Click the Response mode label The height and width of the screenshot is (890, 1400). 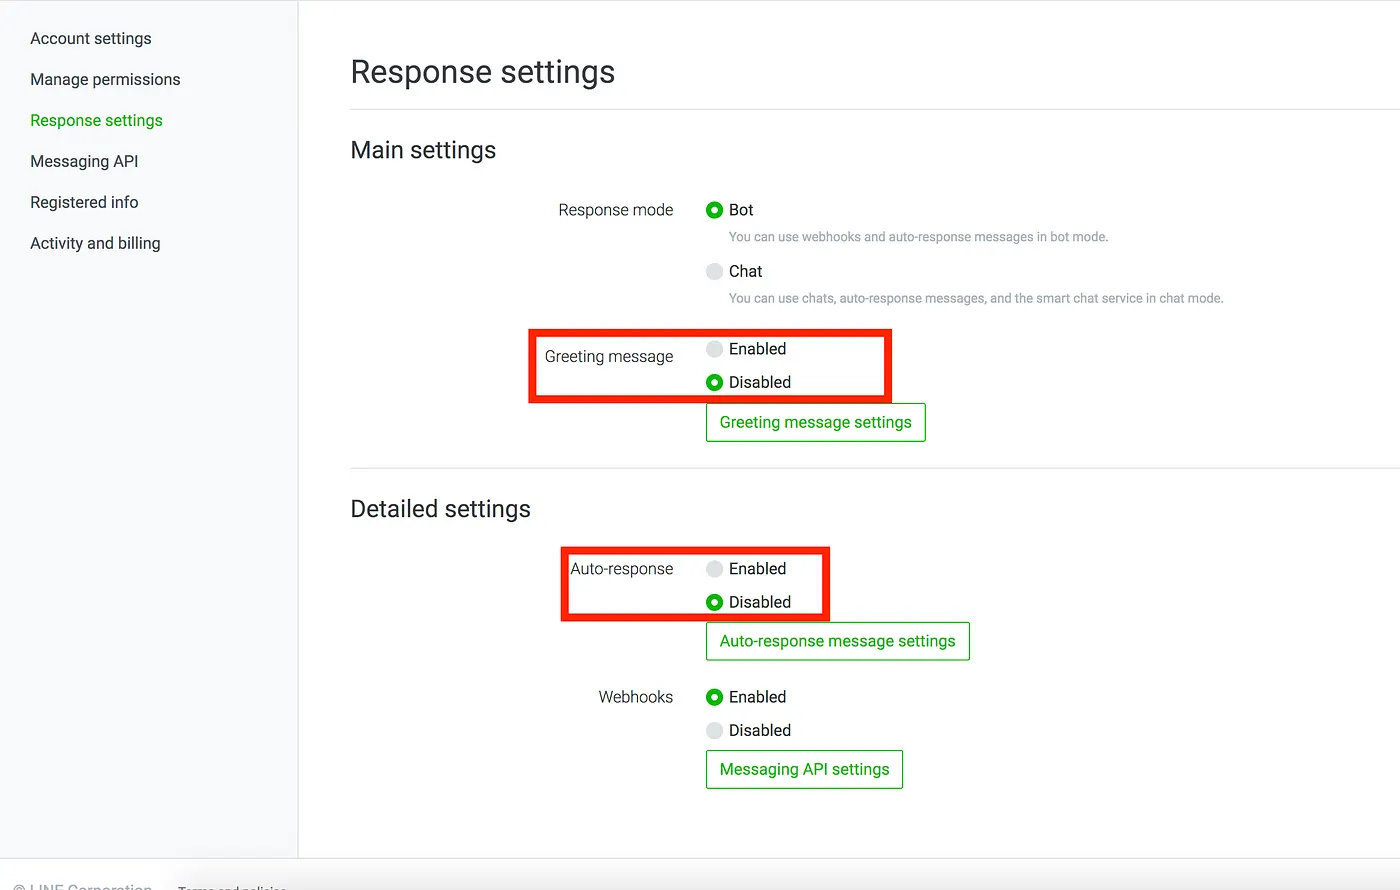[x=616, y=210]
